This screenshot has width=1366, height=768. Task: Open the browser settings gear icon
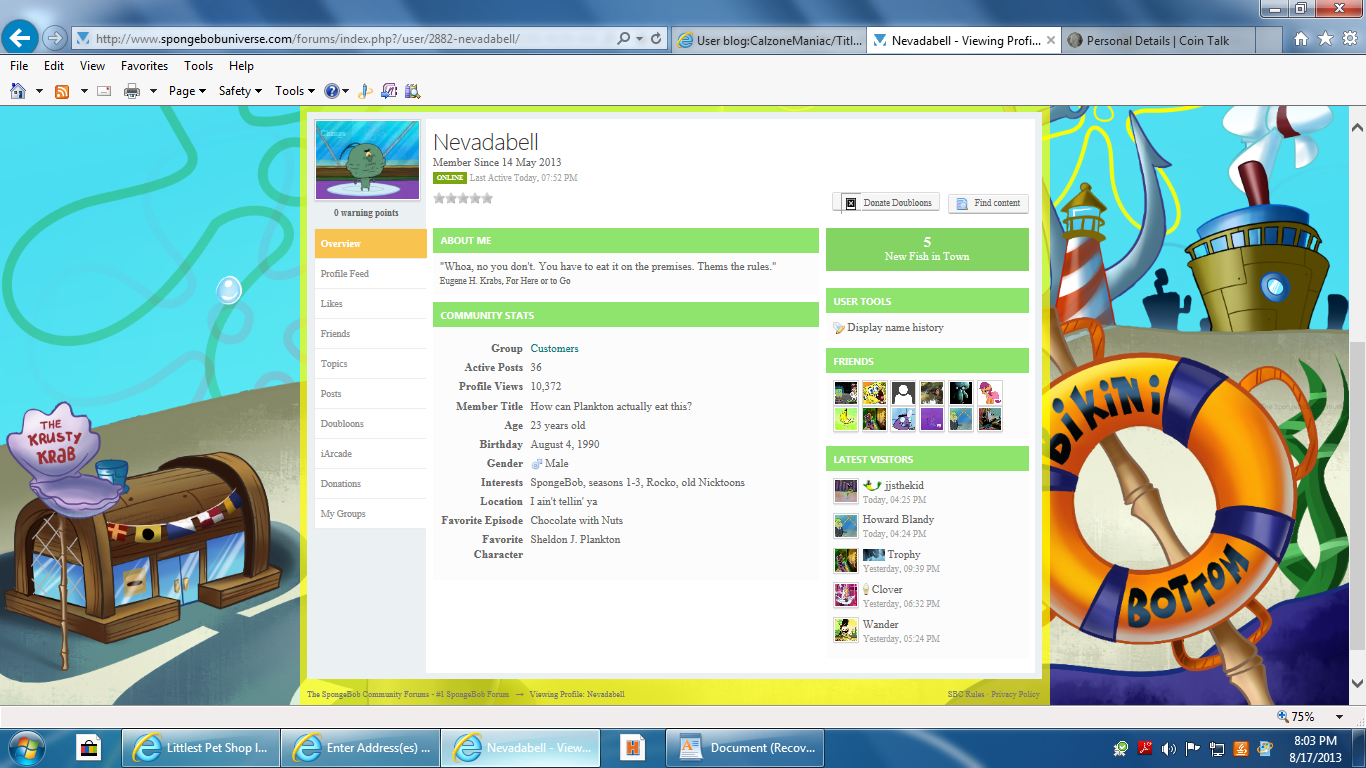(1350, 39)
